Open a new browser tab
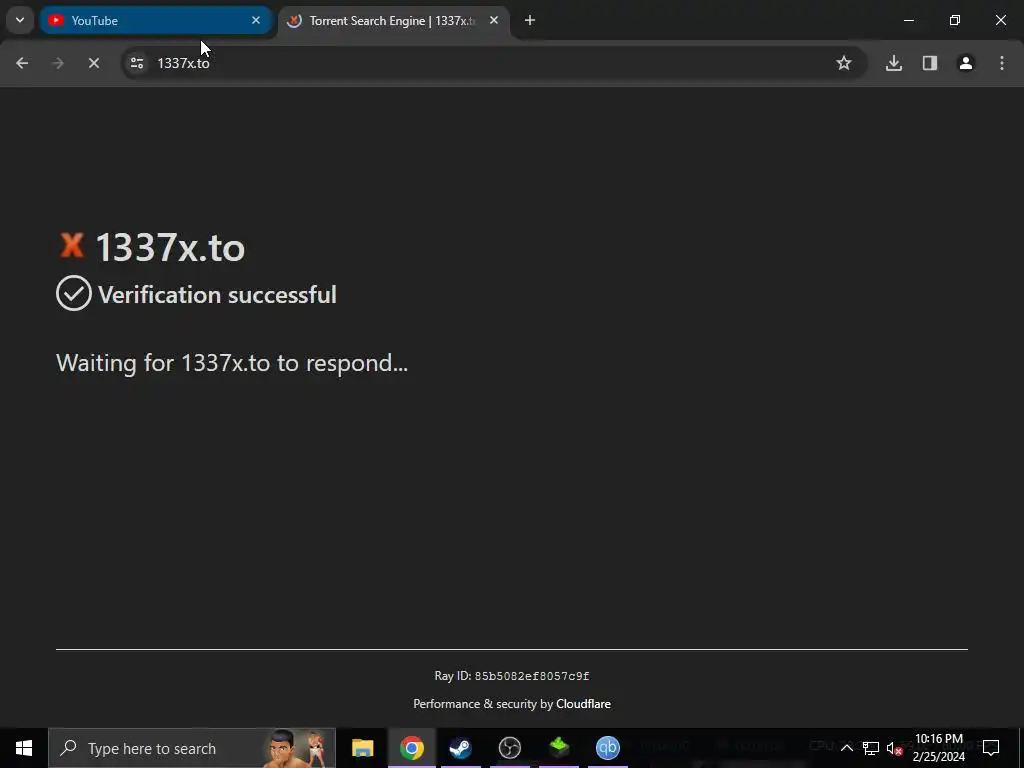Viewport: 1024px width, 768px height. click(x=530, y=20)
